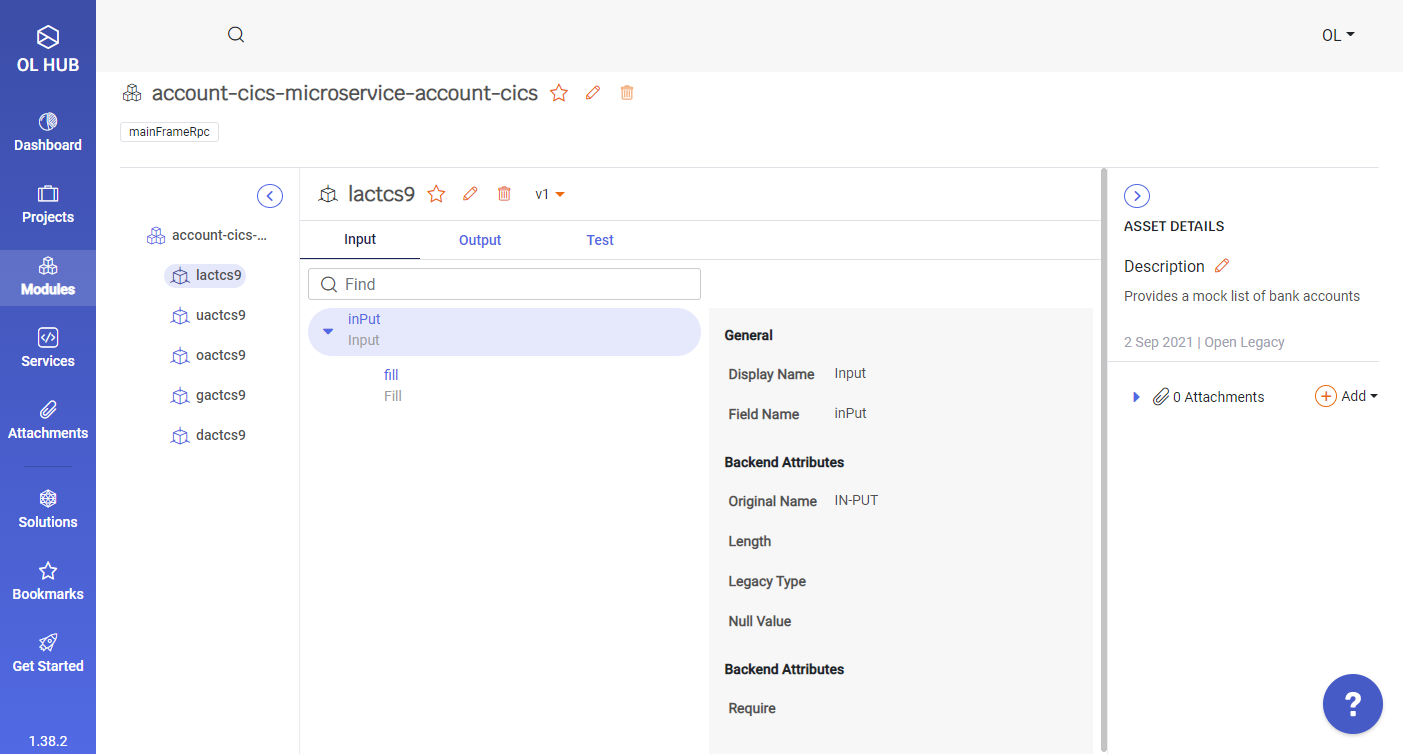
Task: Click inside the Find input field
Action: [x=503, y=284]
